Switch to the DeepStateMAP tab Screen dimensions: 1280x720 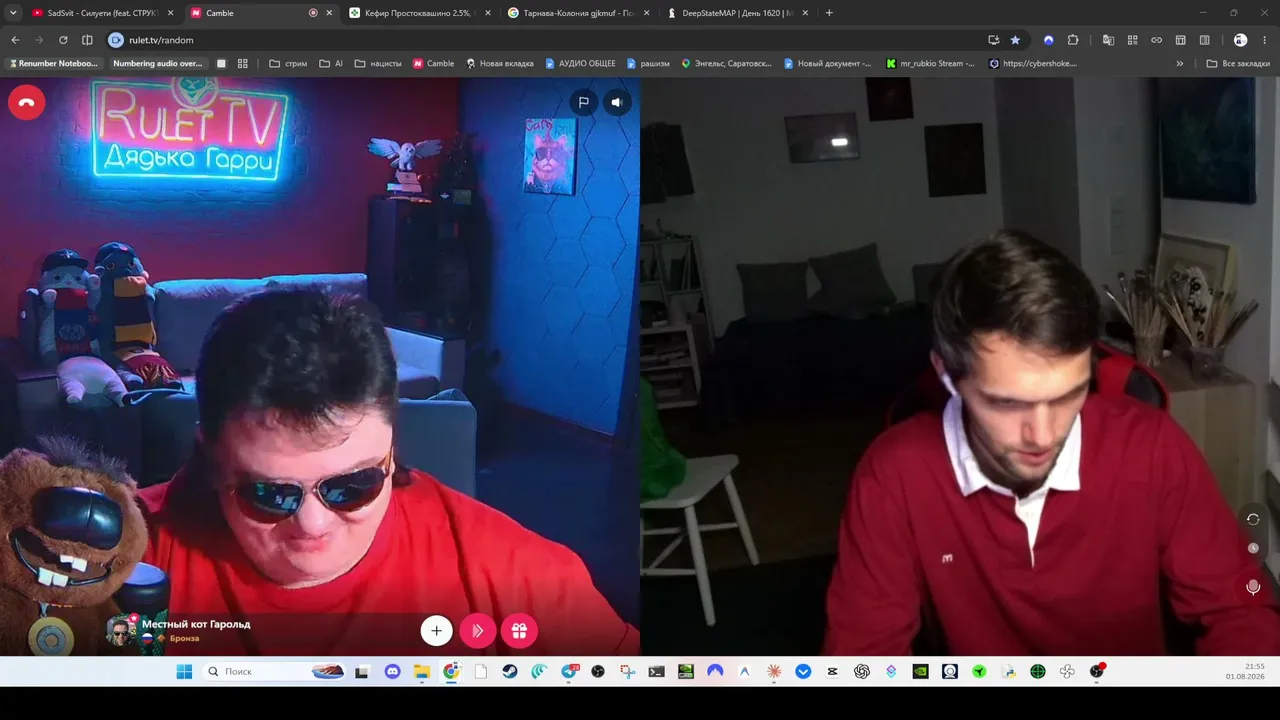(x=738, y=13)
